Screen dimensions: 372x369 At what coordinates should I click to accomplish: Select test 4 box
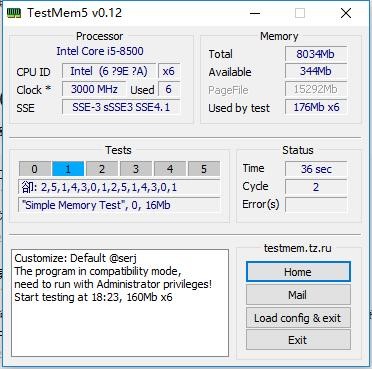click(170, 169)
